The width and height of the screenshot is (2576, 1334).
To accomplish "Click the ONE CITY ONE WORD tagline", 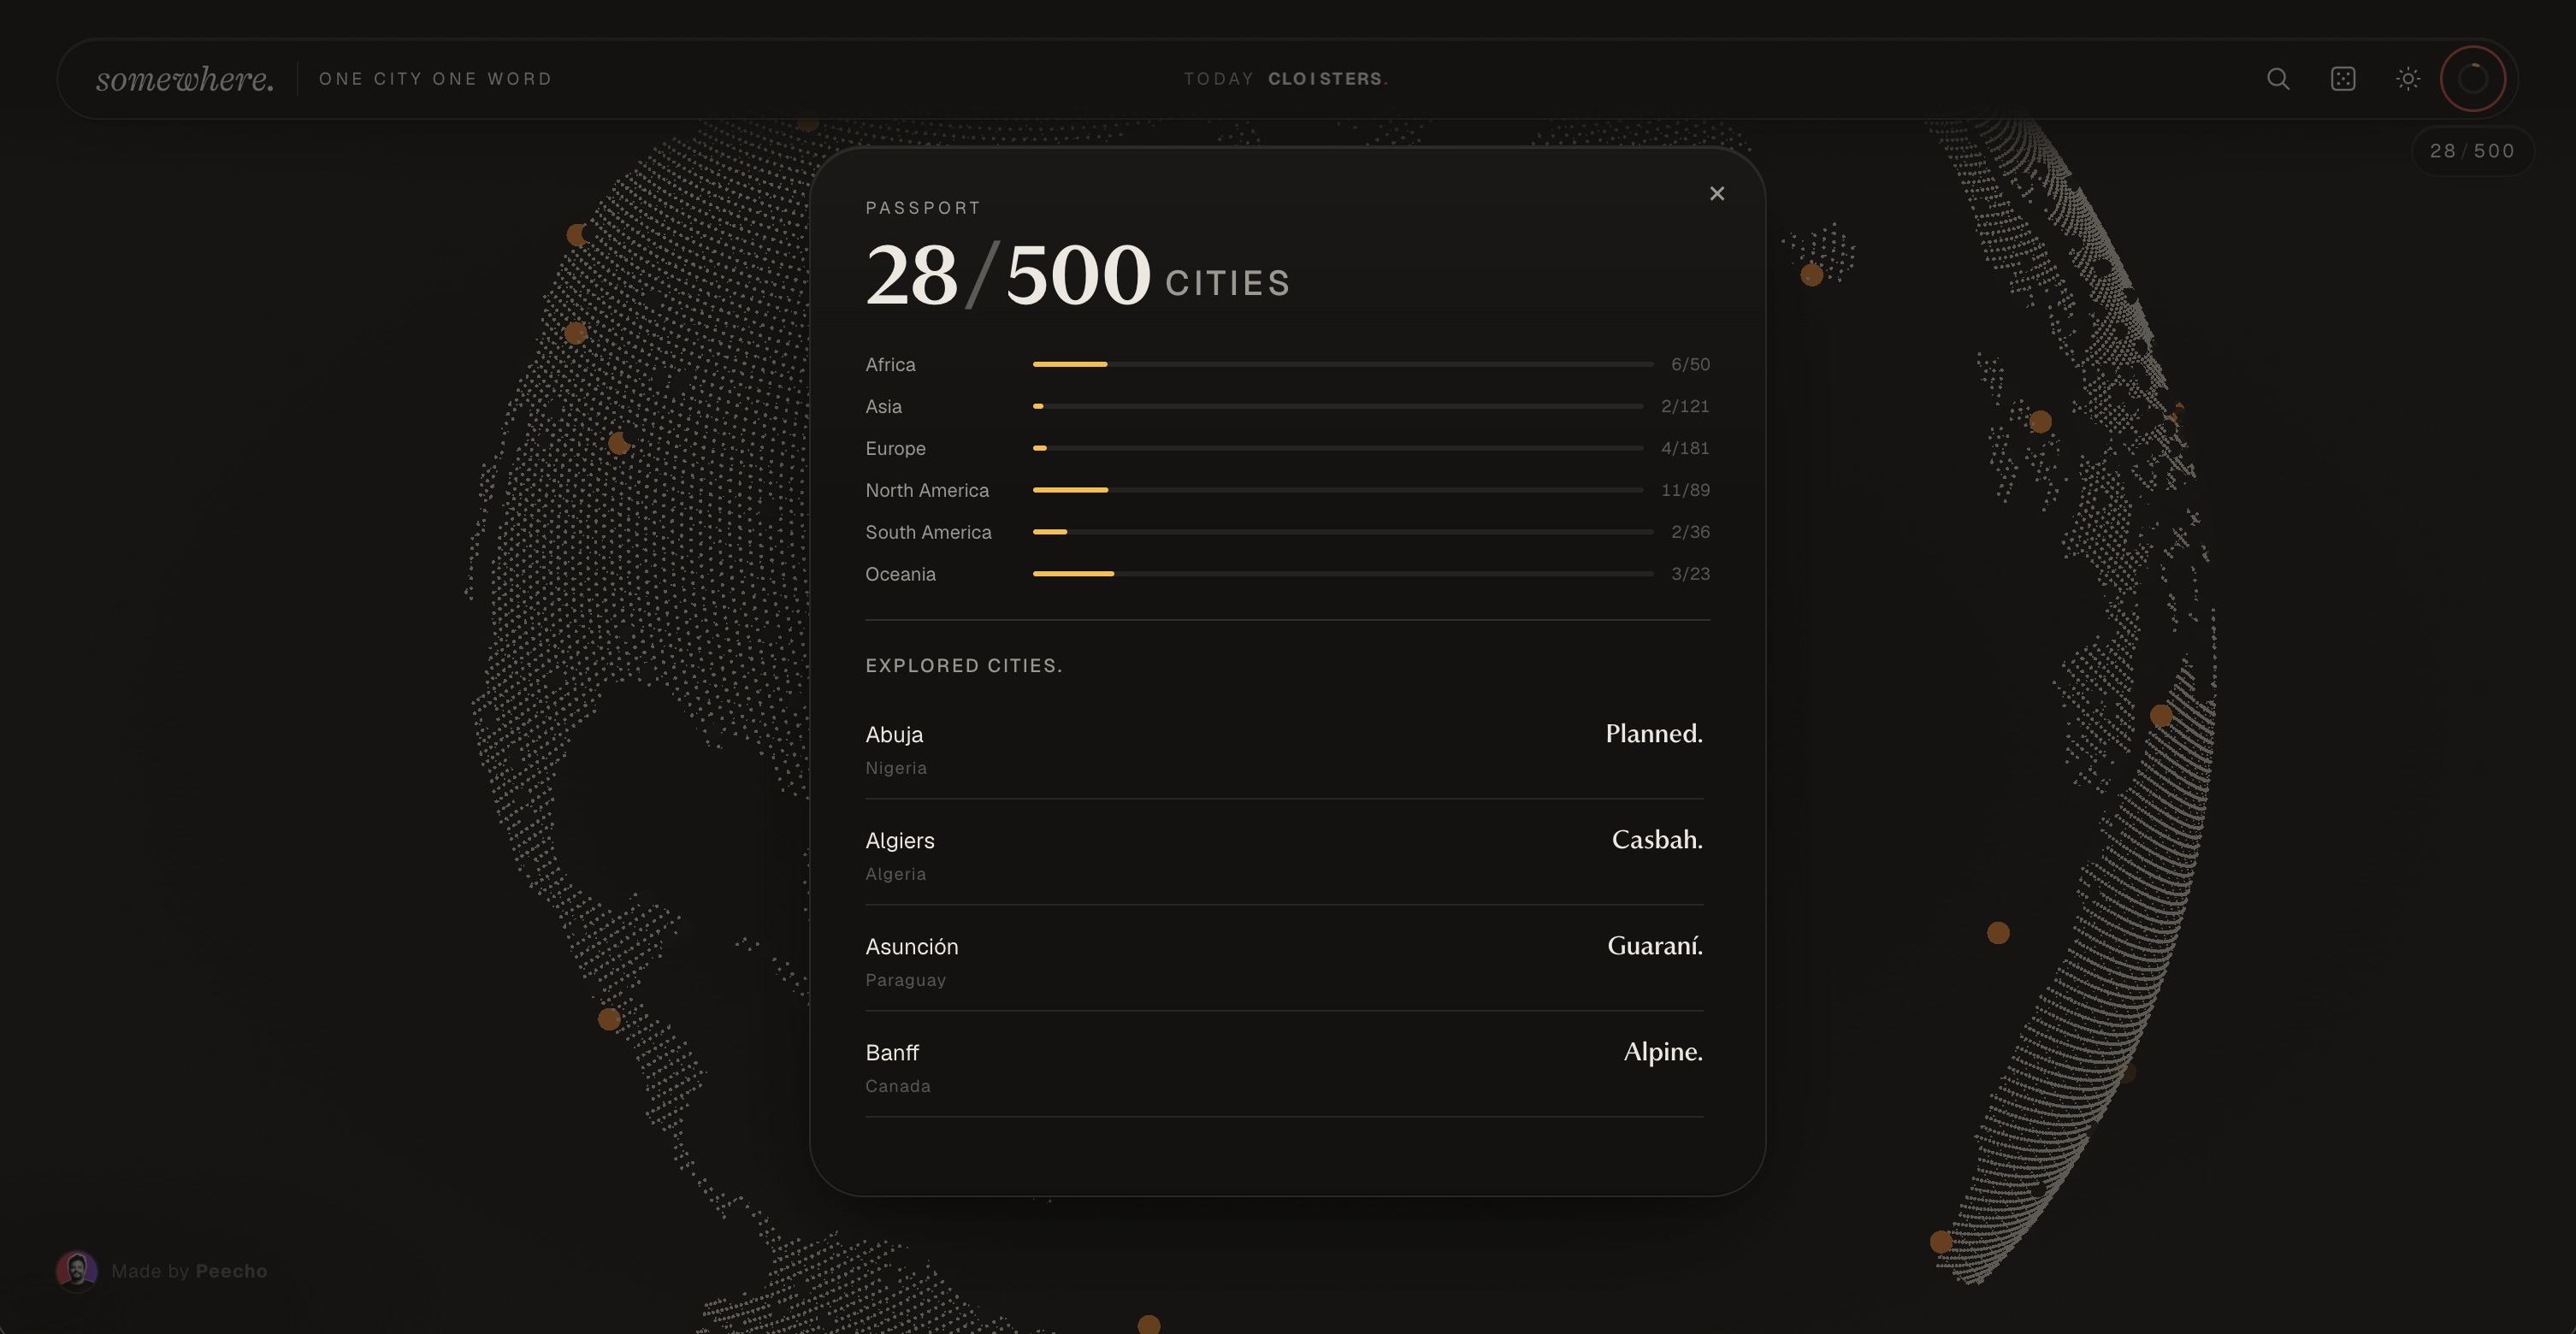I will tap(435, 79).
